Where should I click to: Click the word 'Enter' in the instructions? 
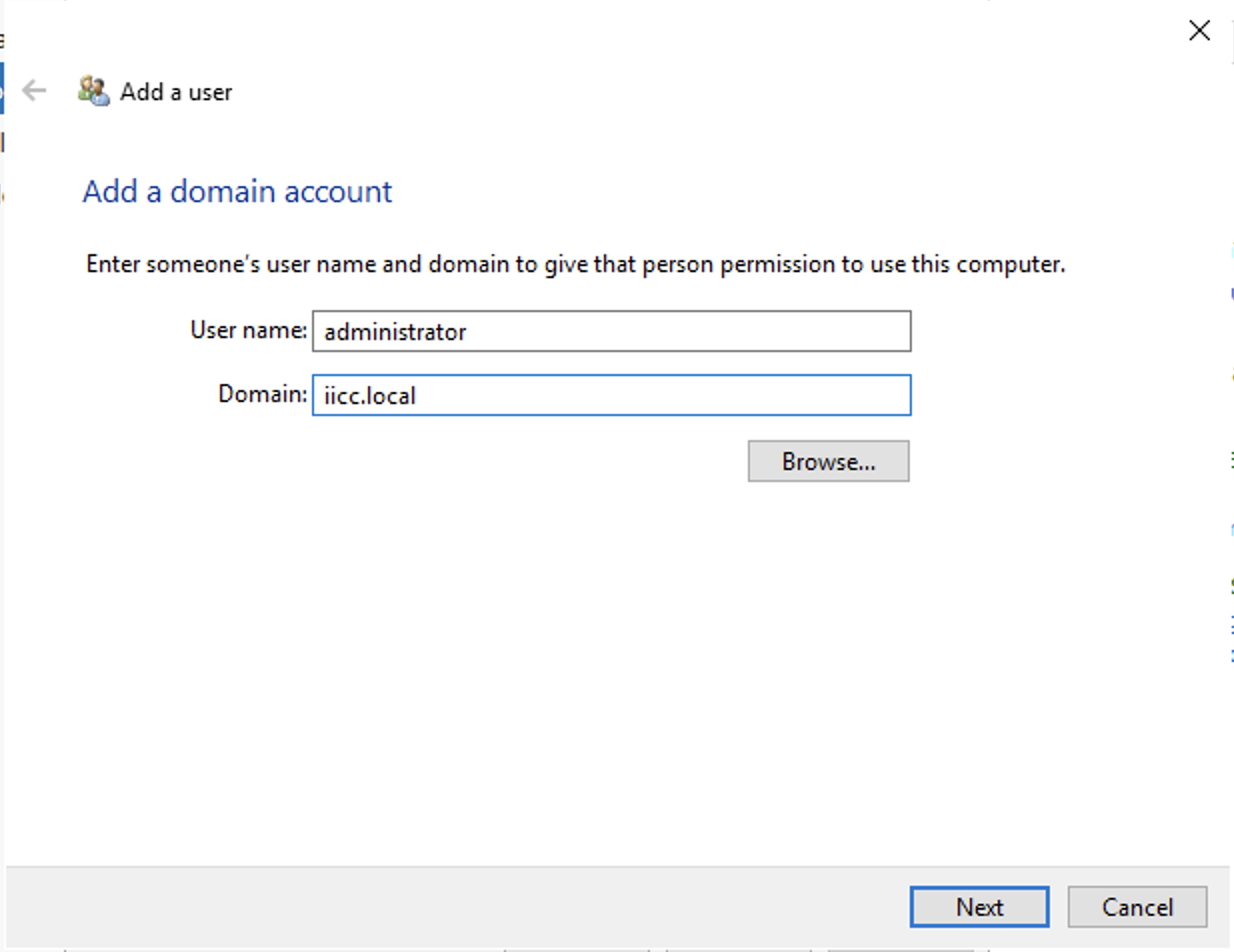[x=113, y=266]
